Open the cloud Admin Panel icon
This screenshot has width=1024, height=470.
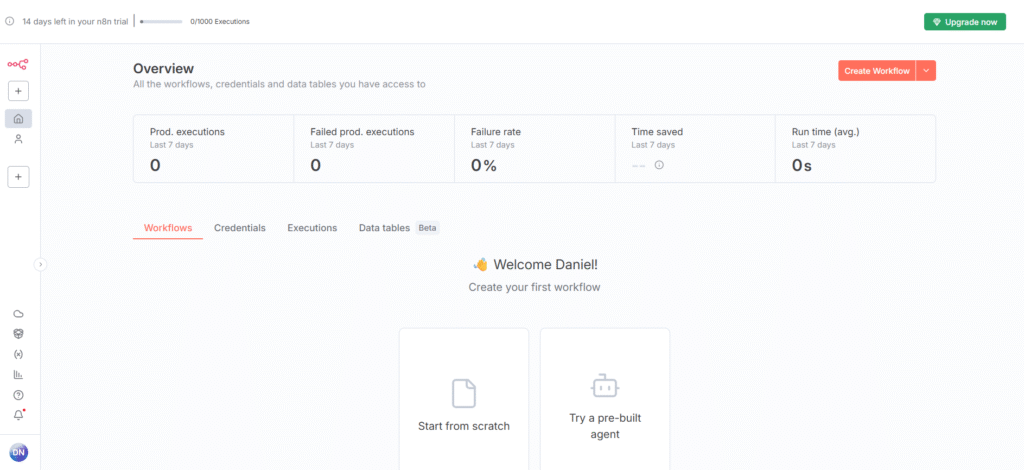18,314
